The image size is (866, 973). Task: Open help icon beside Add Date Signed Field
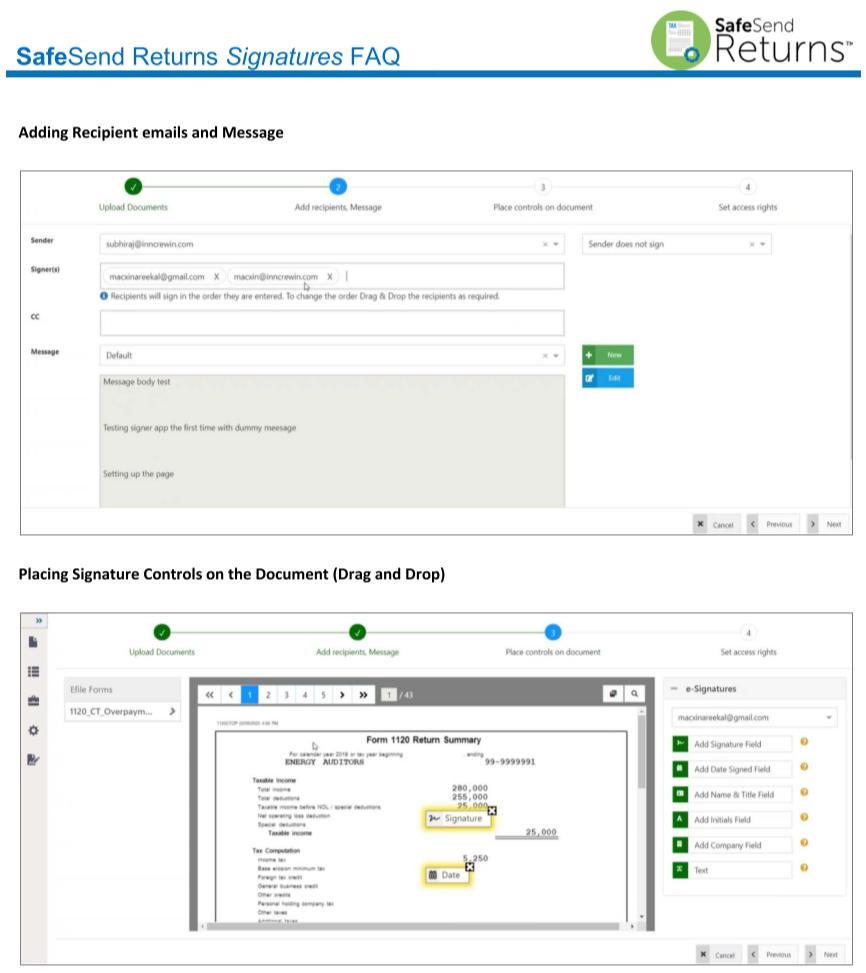pos(804,767)
